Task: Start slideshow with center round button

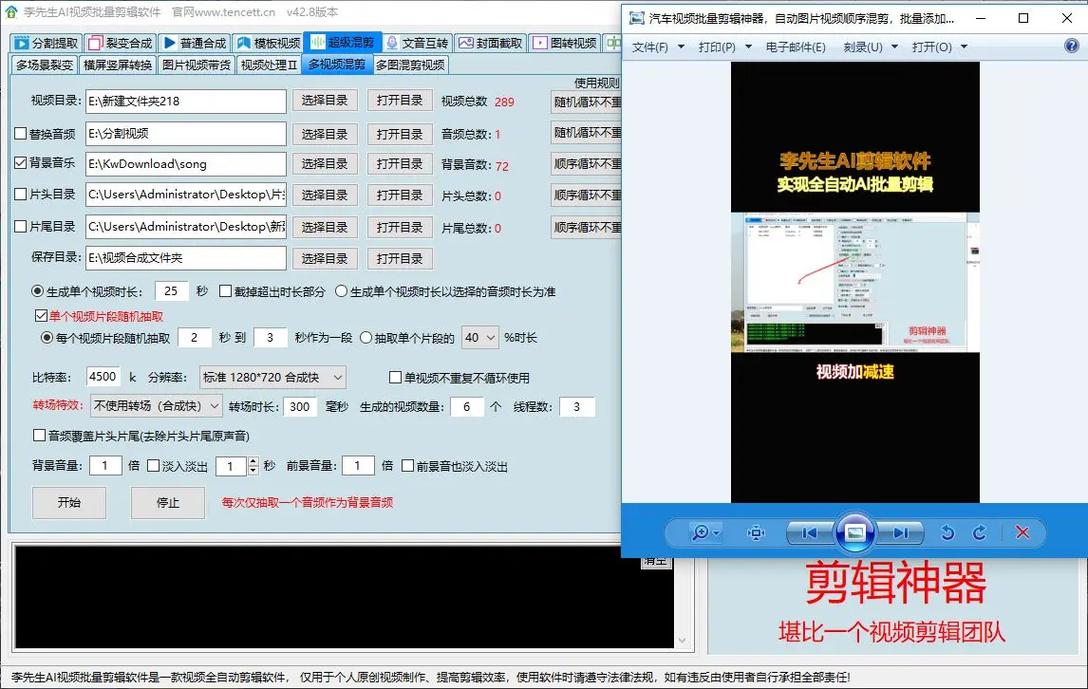Action: coord(855,533)
